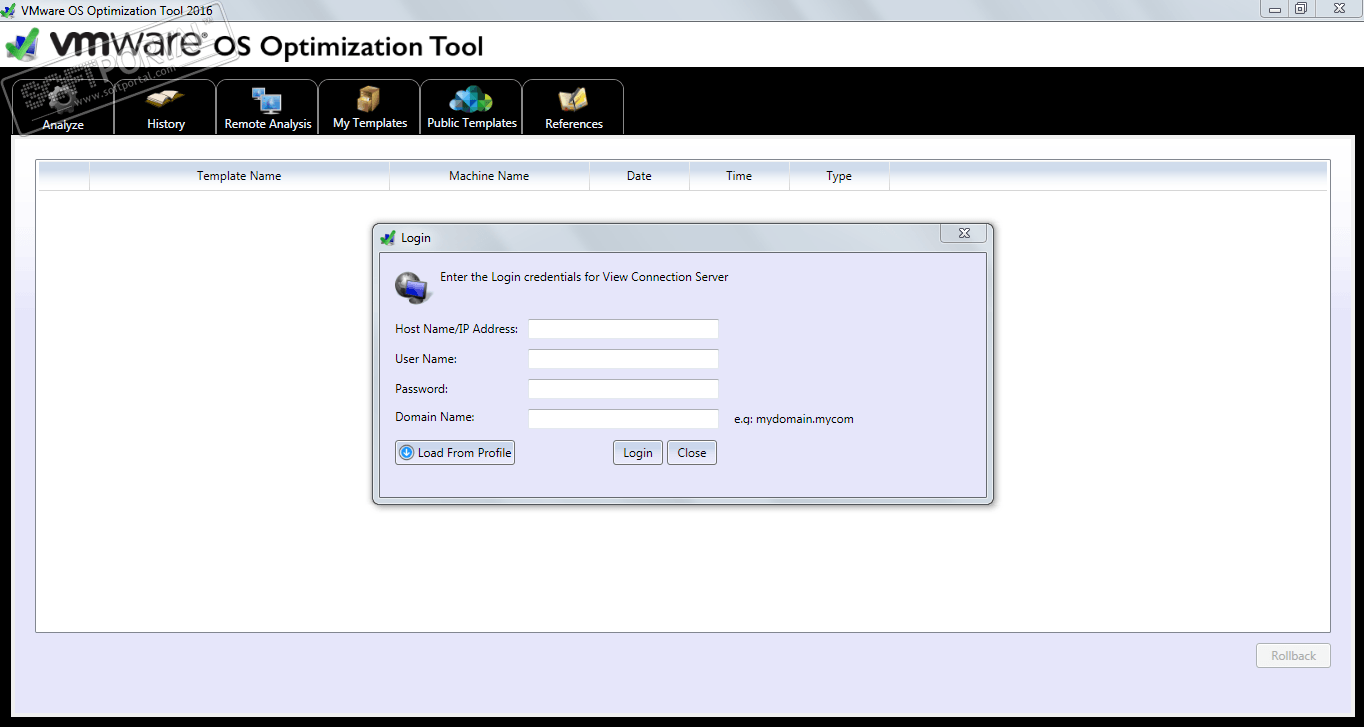Click the "Domain Name:" label
Screen dimensions: 1364x727
435,417
